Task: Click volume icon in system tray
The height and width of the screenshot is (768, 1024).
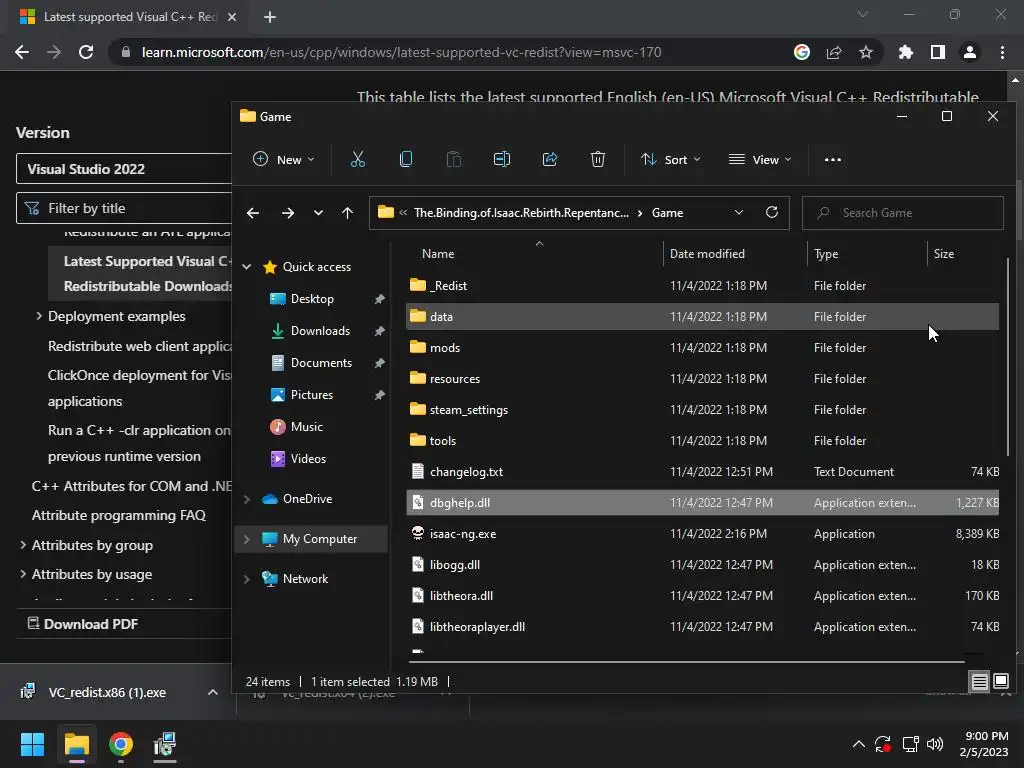Action: click(x=935, y=744)
